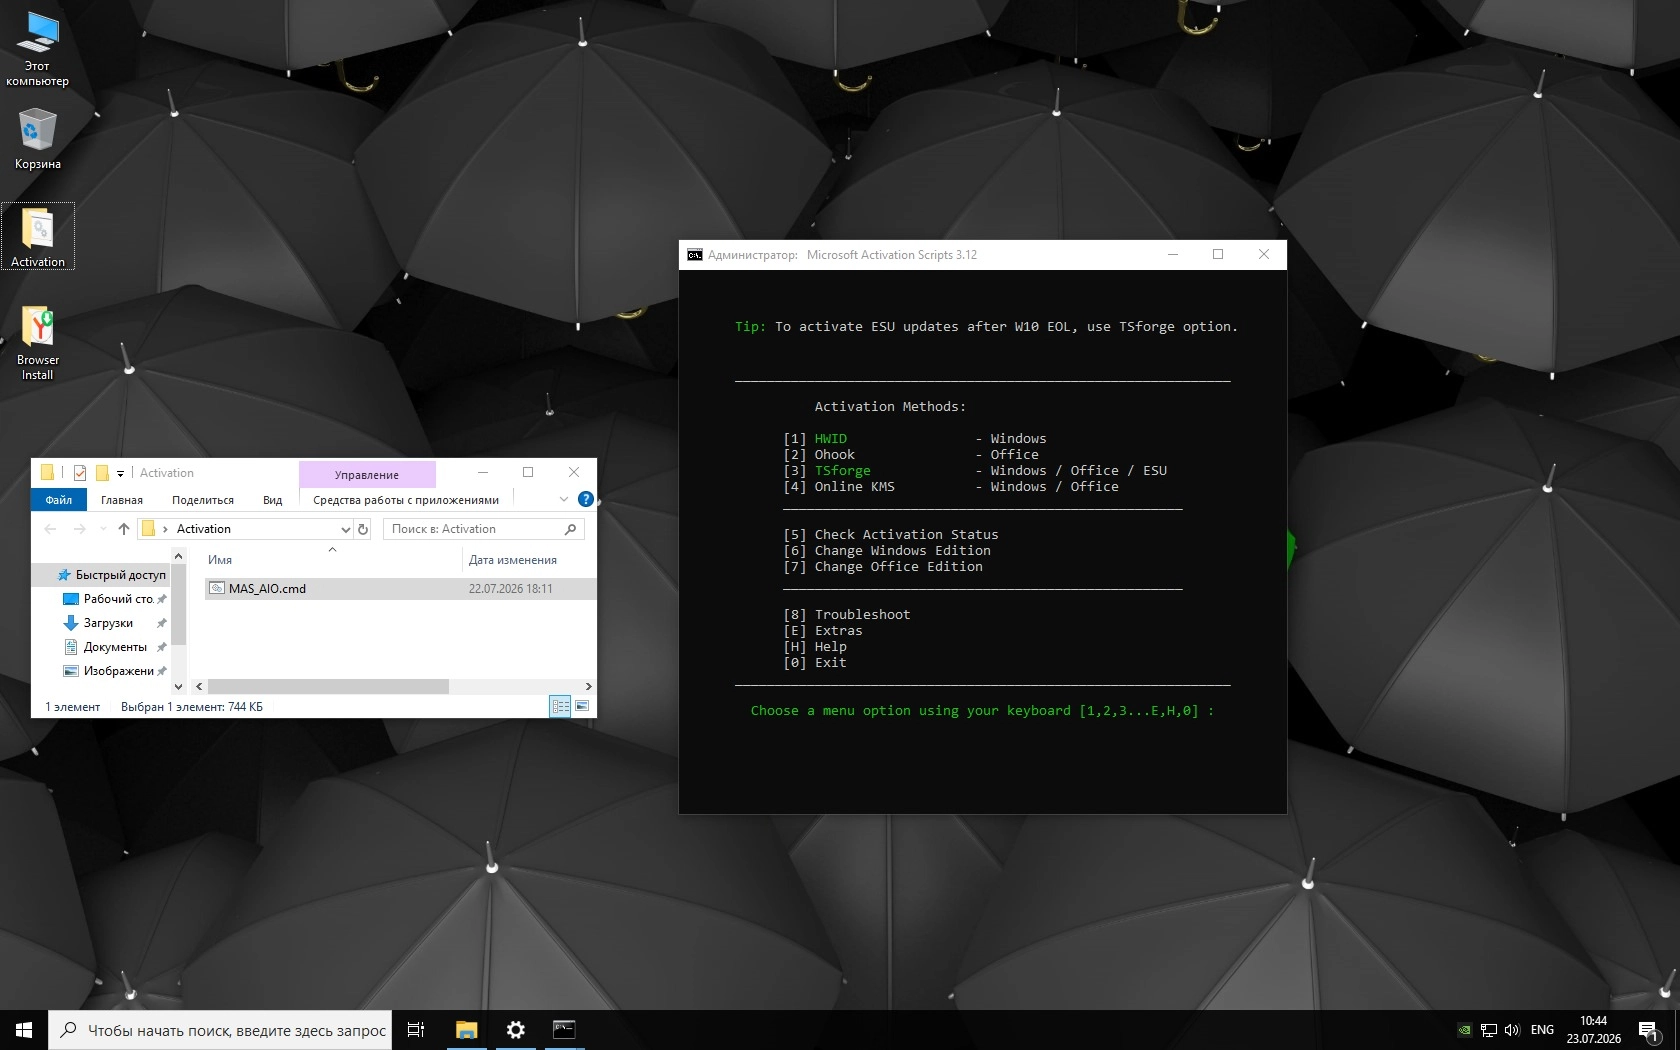Screen dimensions: 1680x1050
Task: Open the Средства работы с приложениями tab
Action: [406, 500]
